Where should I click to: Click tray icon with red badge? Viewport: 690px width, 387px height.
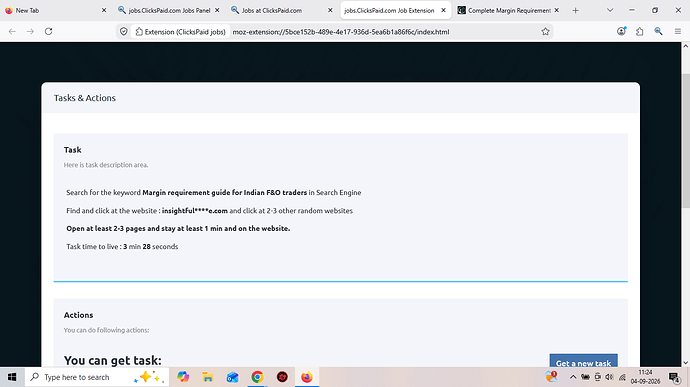pyautogui.click(x=551, y=376)
